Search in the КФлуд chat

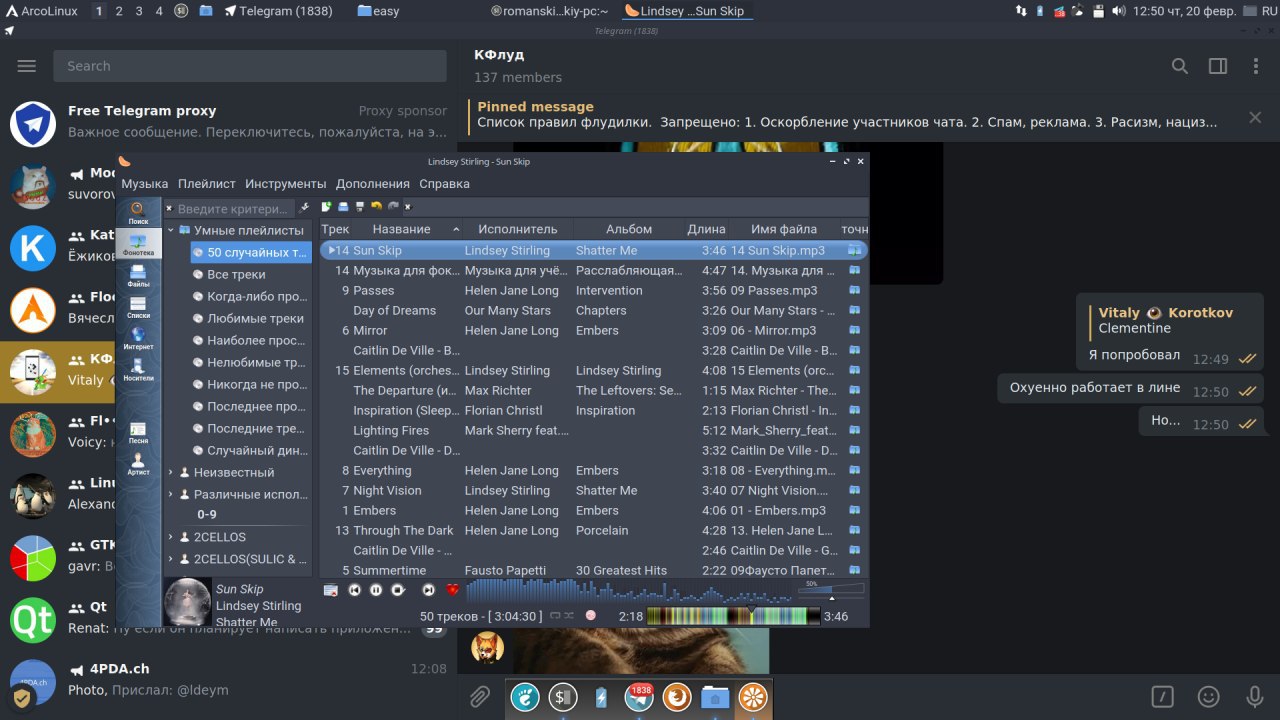coord(1180,66)
